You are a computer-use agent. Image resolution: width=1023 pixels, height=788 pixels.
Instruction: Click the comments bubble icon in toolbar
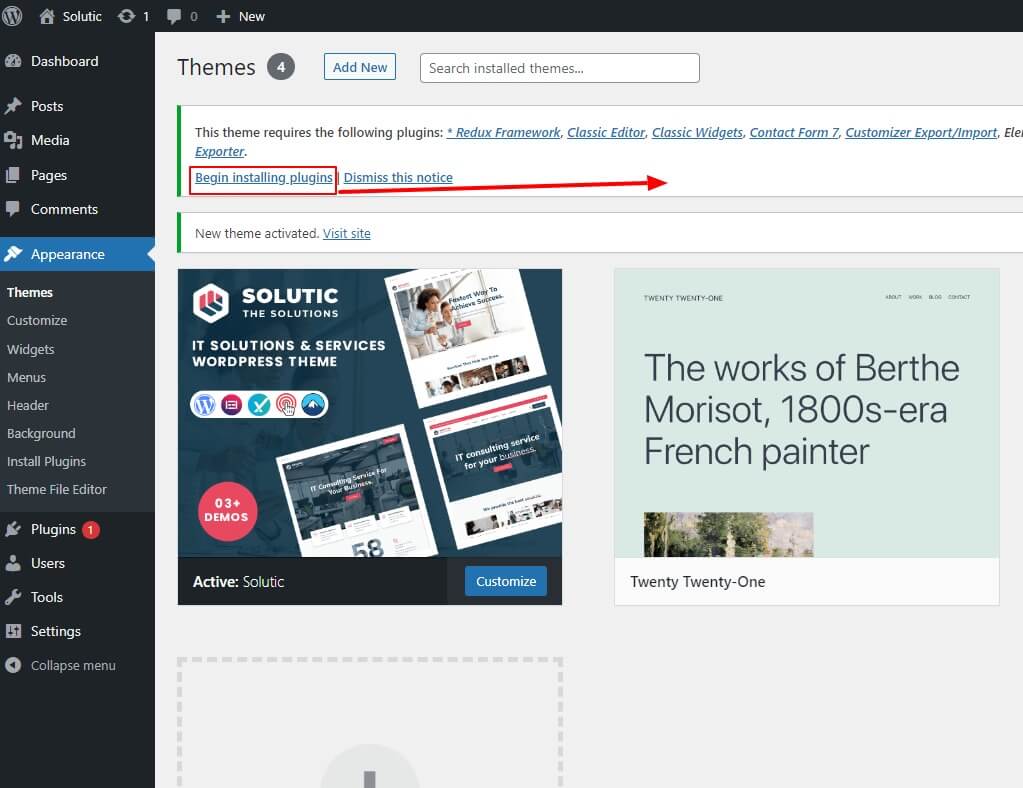pyautogui.click(x=176, y=16)
